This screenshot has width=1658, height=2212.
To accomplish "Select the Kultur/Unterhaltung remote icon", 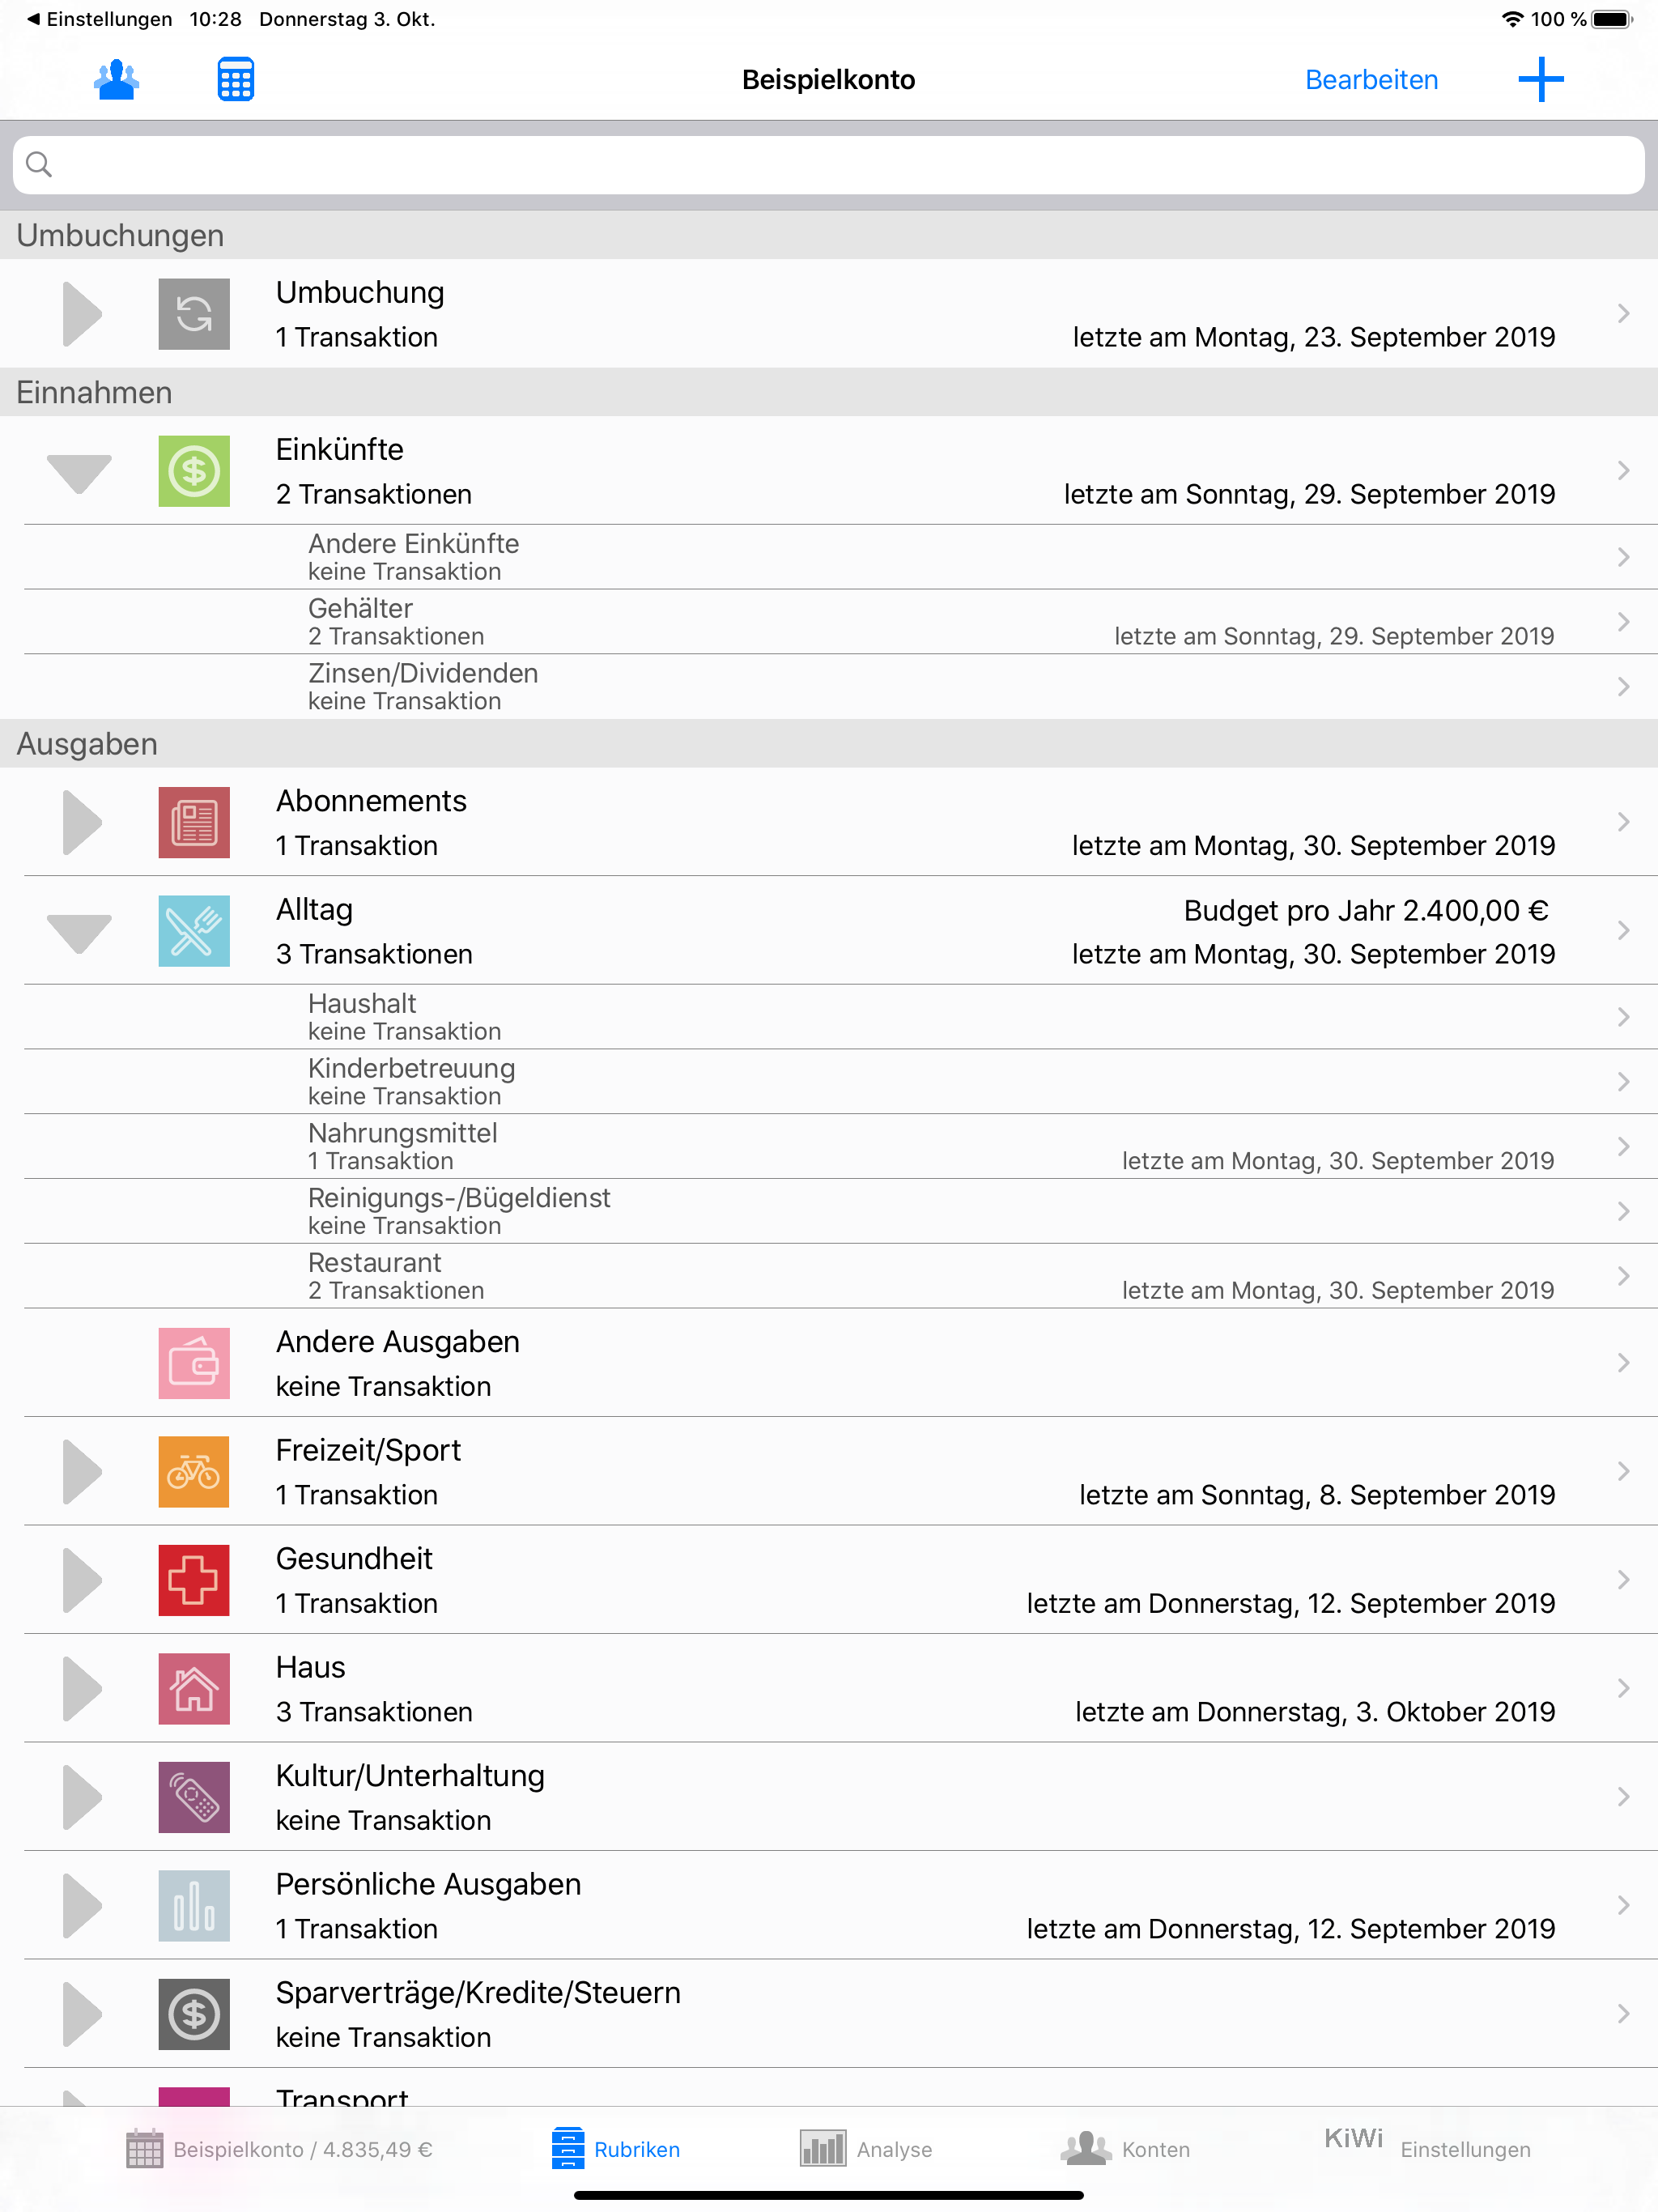I will coord(193,1797).
